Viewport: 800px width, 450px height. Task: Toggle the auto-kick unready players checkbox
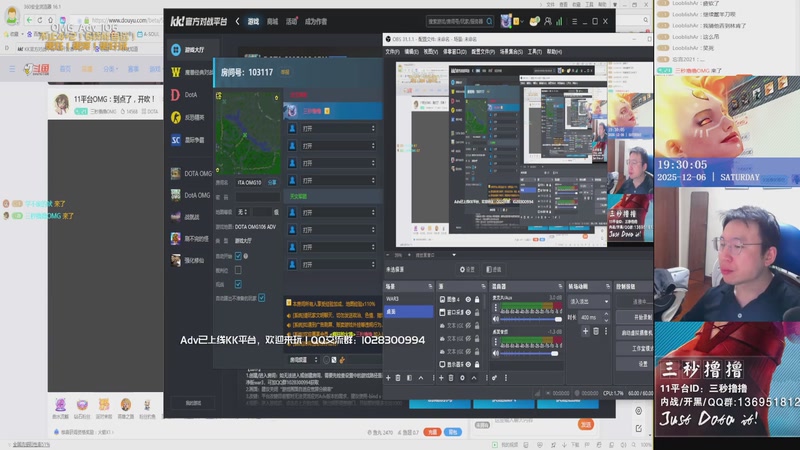[262, 297]
